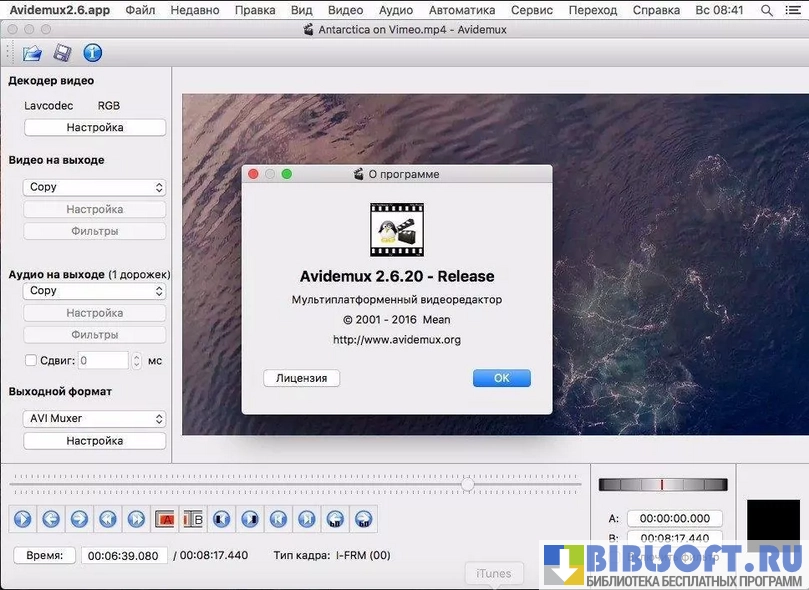Image resolution: width=809 pixels, height=590 pixels.
Task: Open the Аудио на выходе Copy dropdown
Action: click(x=94, y=291)
